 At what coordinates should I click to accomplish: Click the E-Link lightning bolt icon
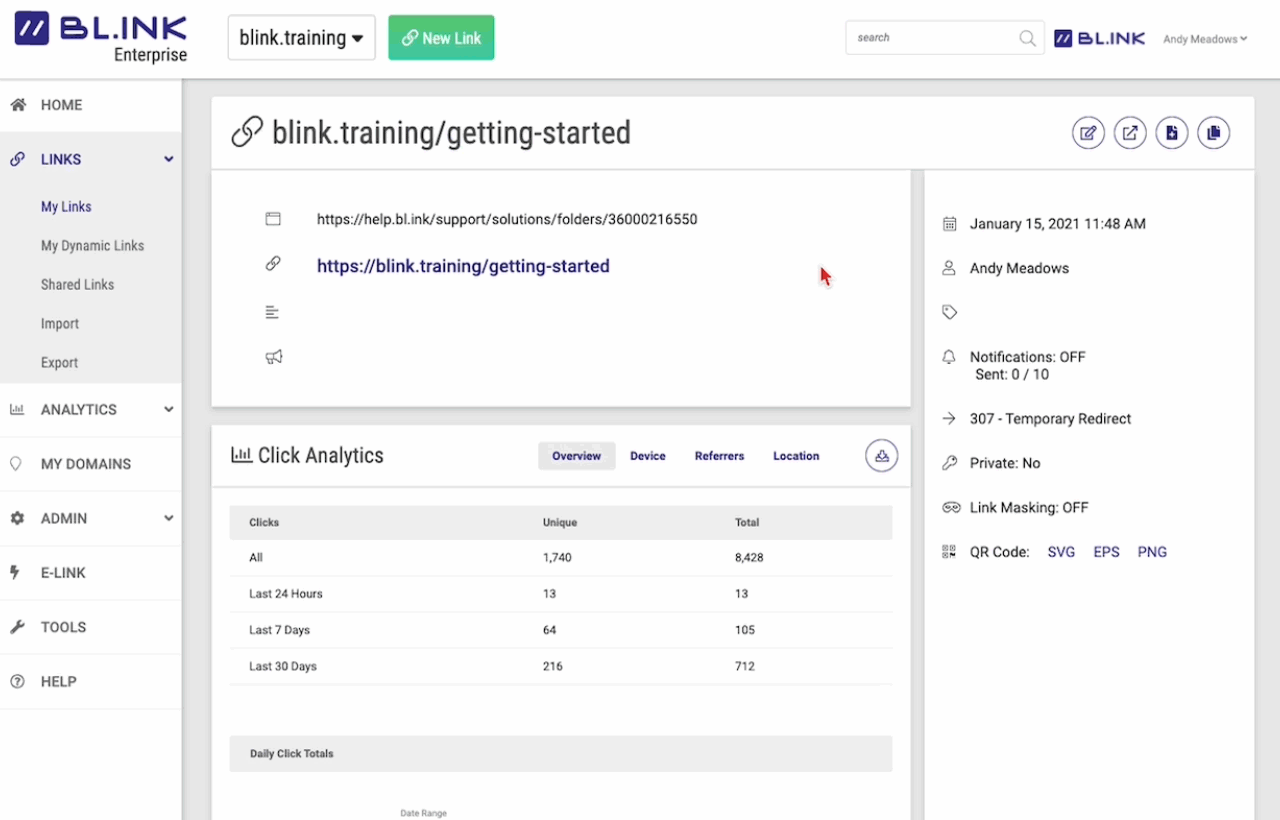click(15, 573)
